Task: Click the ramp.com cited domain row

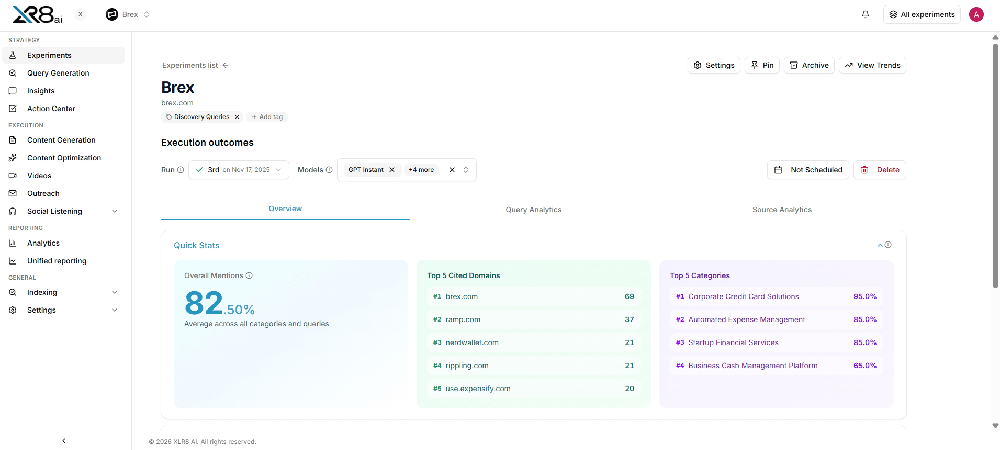Action: coord(534,320)
